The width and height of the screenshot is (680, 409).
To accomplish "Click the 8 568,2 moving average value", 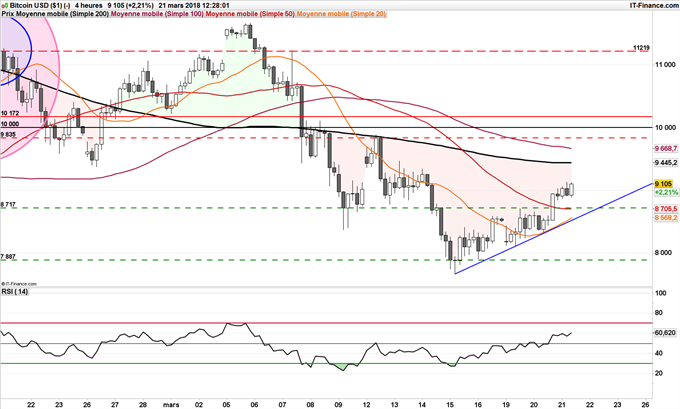I will (x=666, y=218).
